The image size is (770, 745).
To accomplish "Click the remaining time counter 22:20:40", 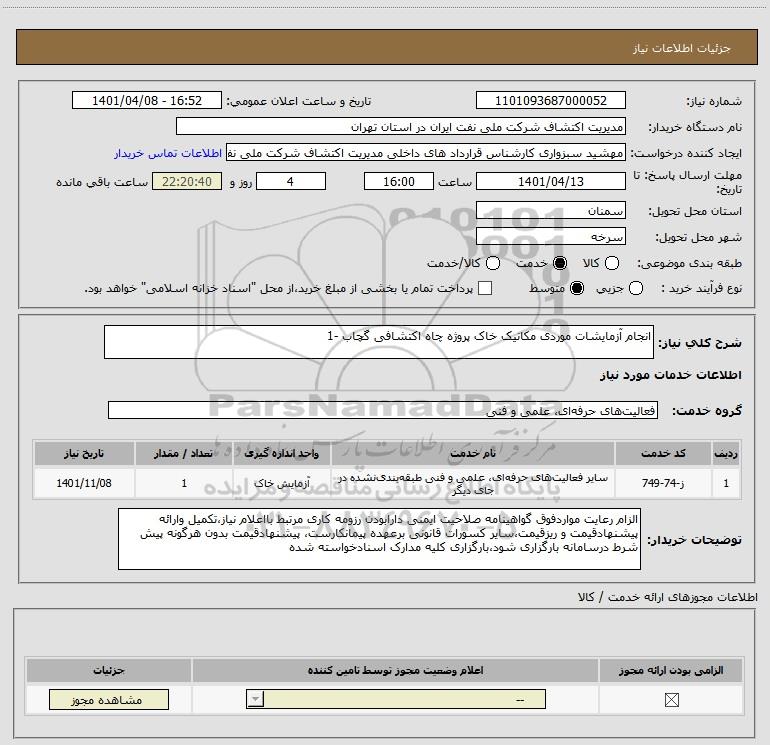I will pos(187,181).
